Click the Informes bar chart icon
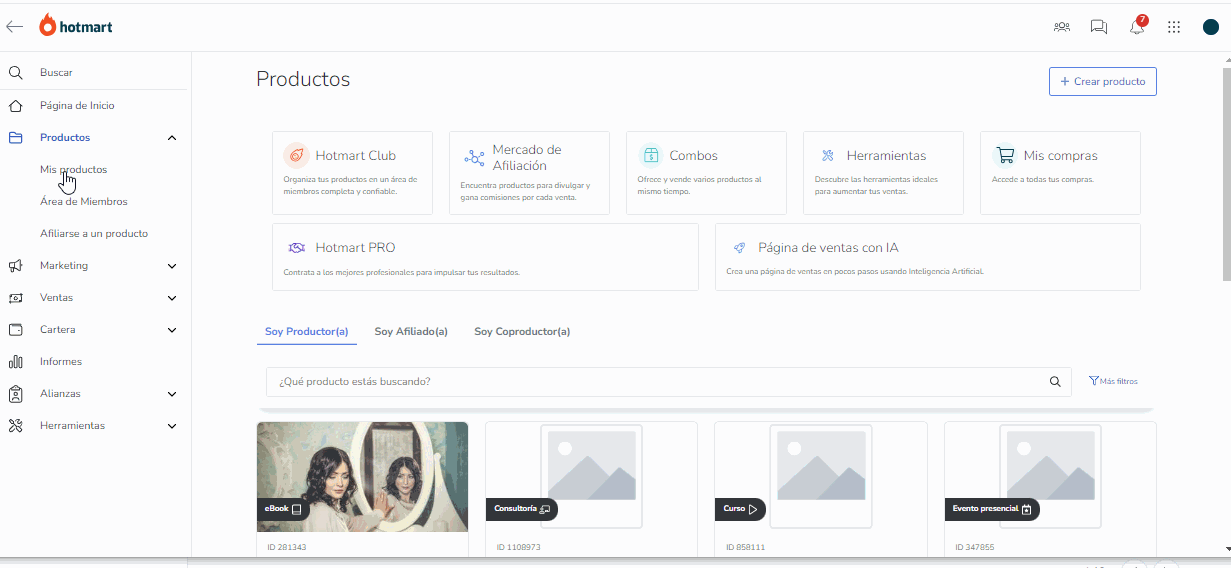This screenshot has width=1231, height=568. click(x=15, y=361)
